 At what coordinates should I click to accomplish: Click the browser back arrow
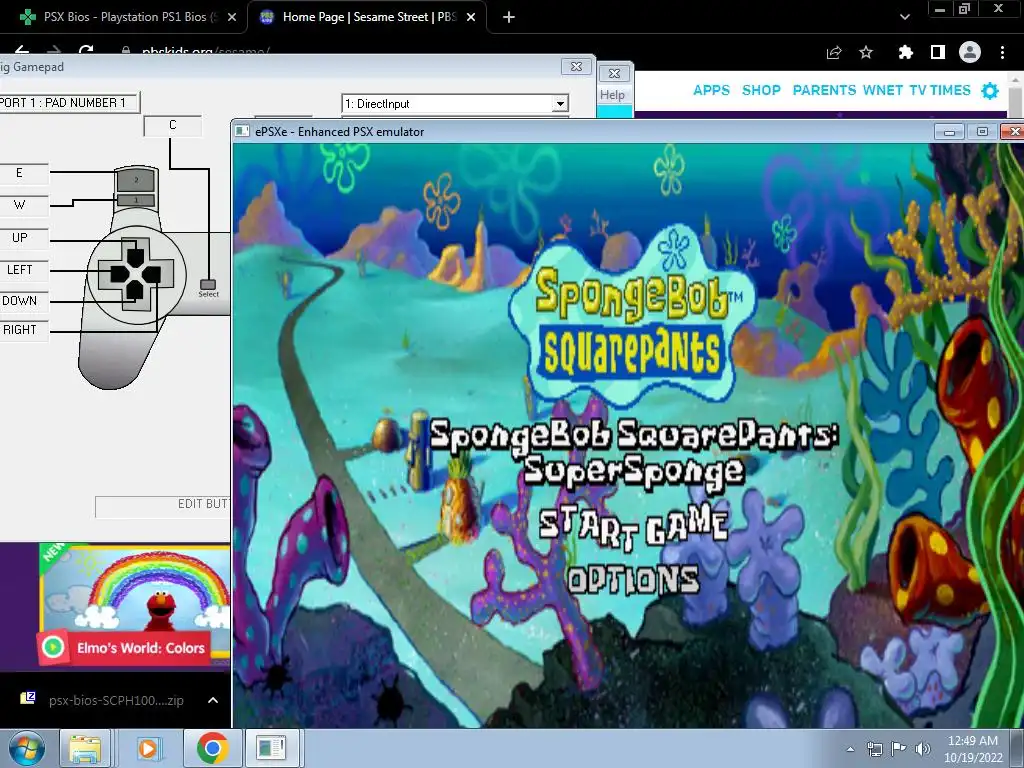(22, 51)
